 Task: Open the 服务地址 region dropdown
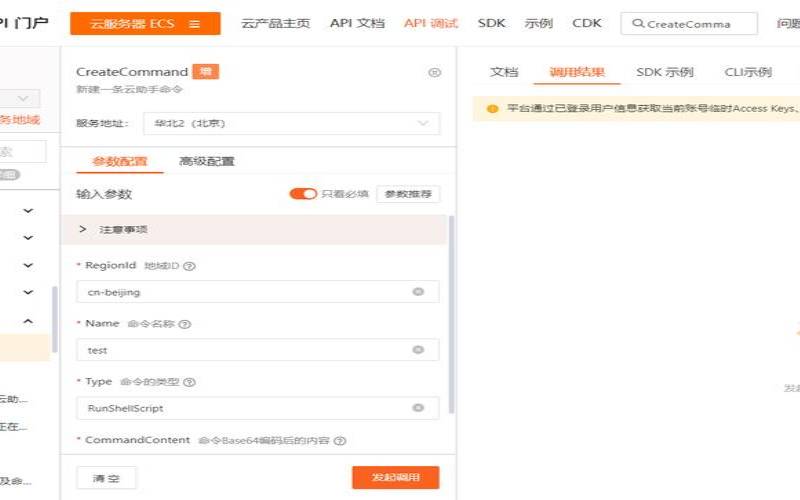(x=291, y=123)
